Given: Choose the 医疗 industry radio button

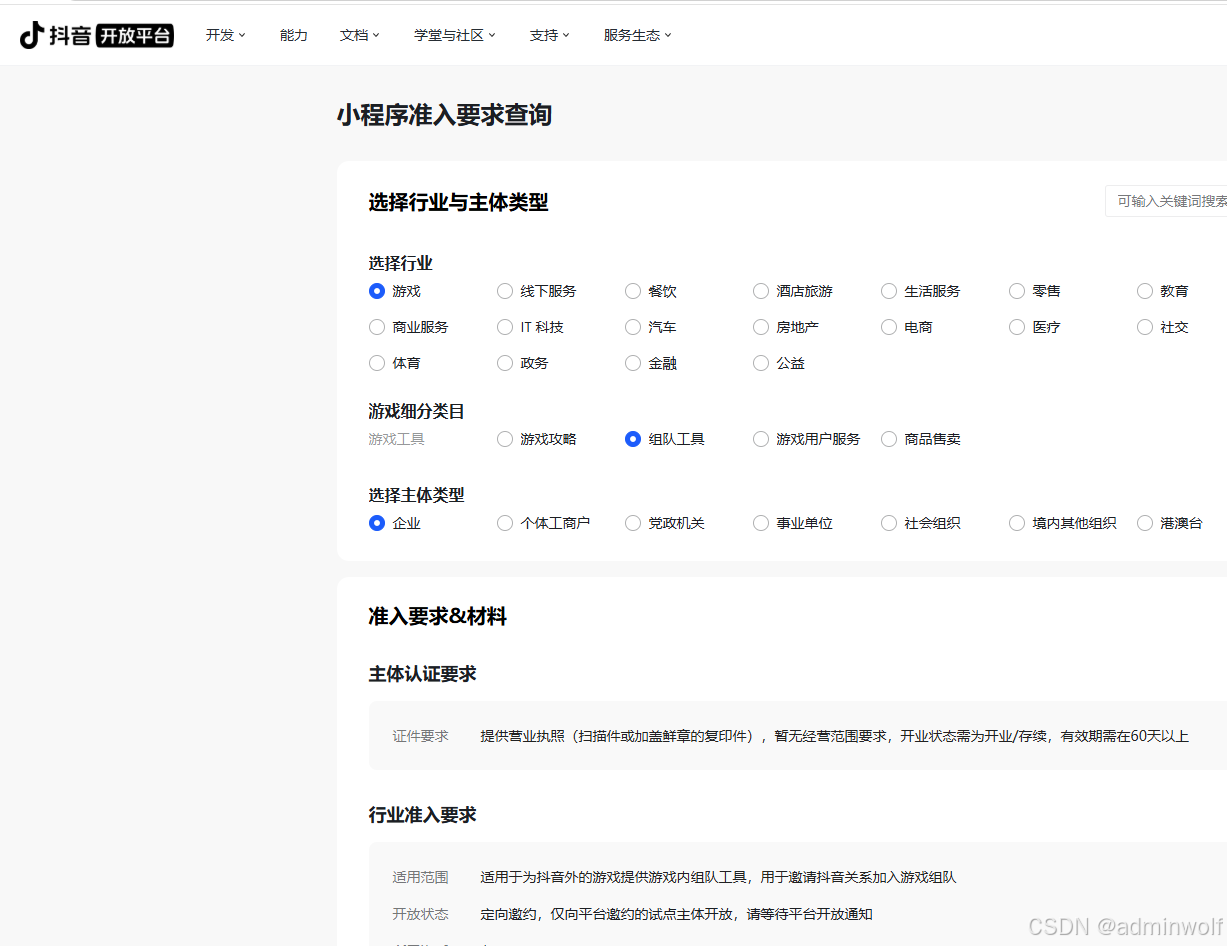Looking at the screenshot, I should (x=1017, y=327).
